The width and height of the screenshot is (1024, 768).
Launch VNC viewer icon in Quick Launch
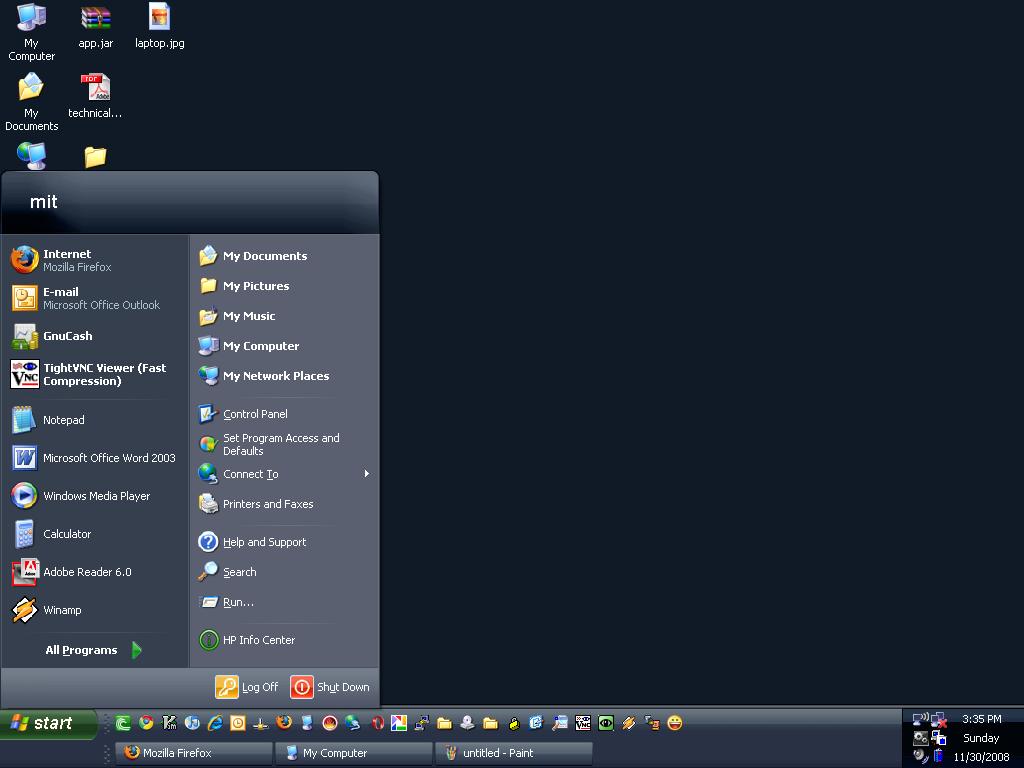click(x=583, y=722)
